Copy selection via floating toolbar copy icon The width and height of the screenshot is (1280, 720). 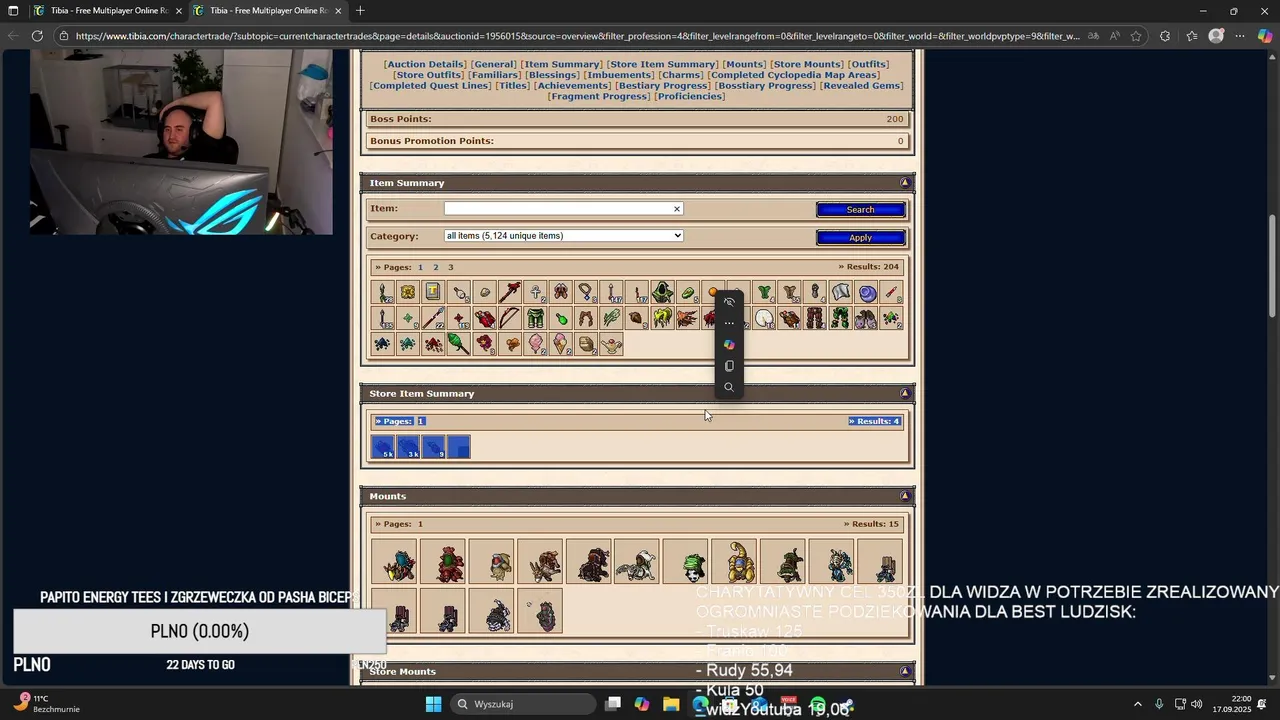click(x=729, y=366)
